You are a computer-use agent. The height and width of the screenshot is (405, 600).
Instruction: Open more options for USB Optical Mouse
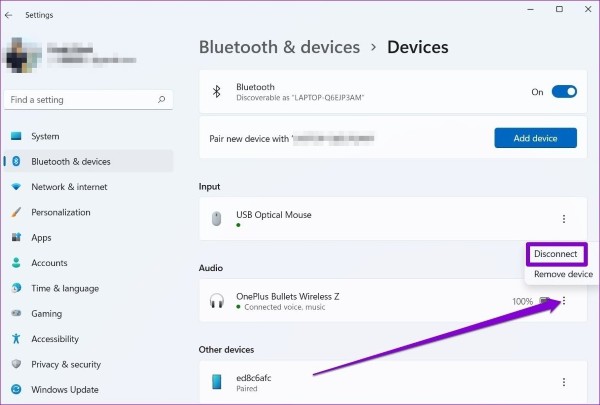point(564,219)
